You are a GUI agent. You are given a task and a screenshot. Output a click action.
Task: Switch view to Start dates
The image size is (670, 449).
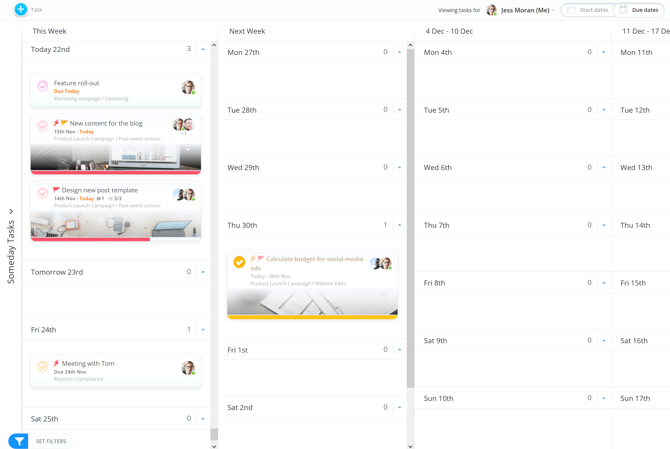click(587, 10)
